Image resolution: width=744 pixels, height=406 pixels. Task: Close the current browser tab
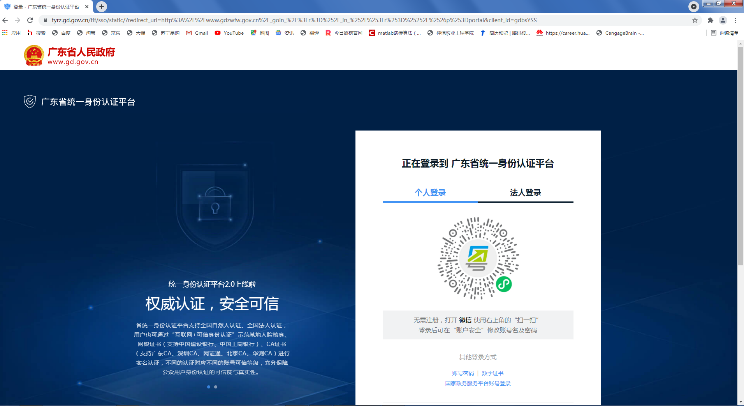coord(86,7)
